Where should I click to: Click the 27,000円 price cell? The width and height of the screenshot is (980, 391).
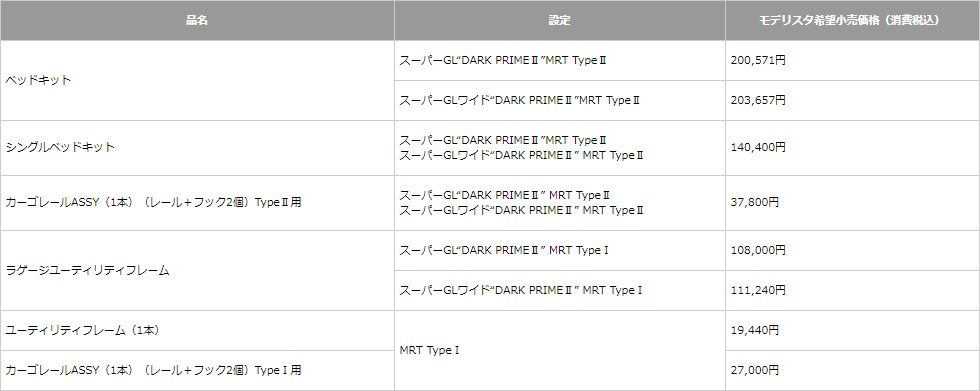tap(852, 370)
